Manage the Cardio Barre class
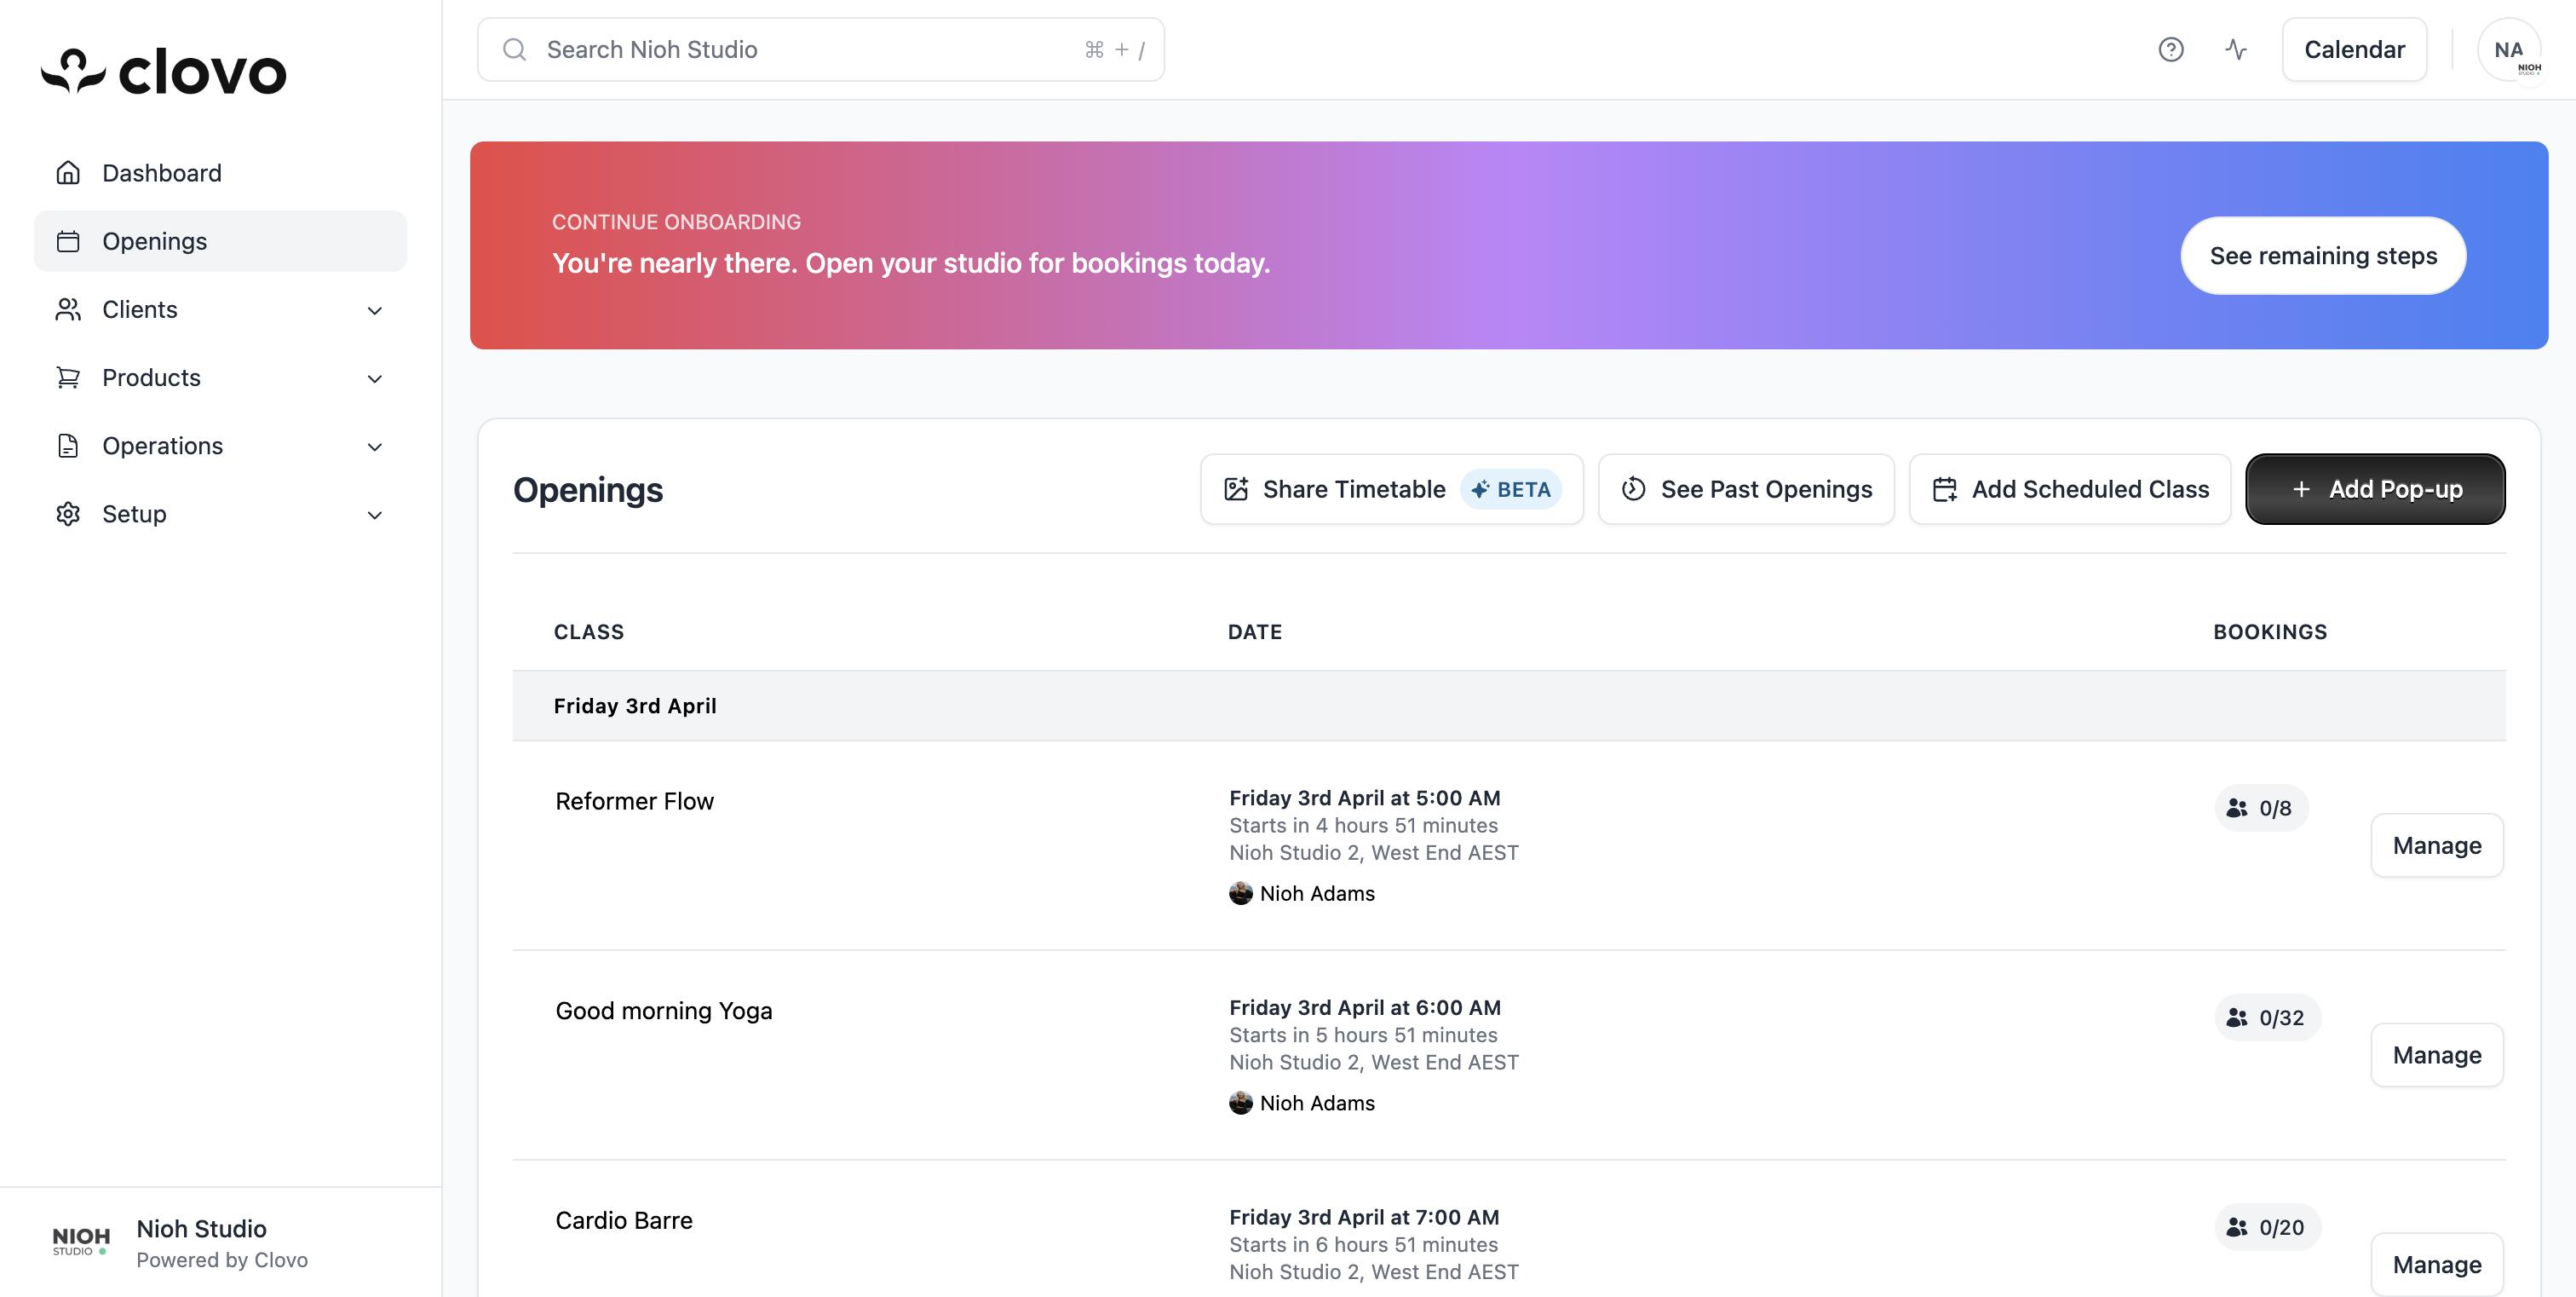The image size is (2576, 1297). click(2437, 1264)
